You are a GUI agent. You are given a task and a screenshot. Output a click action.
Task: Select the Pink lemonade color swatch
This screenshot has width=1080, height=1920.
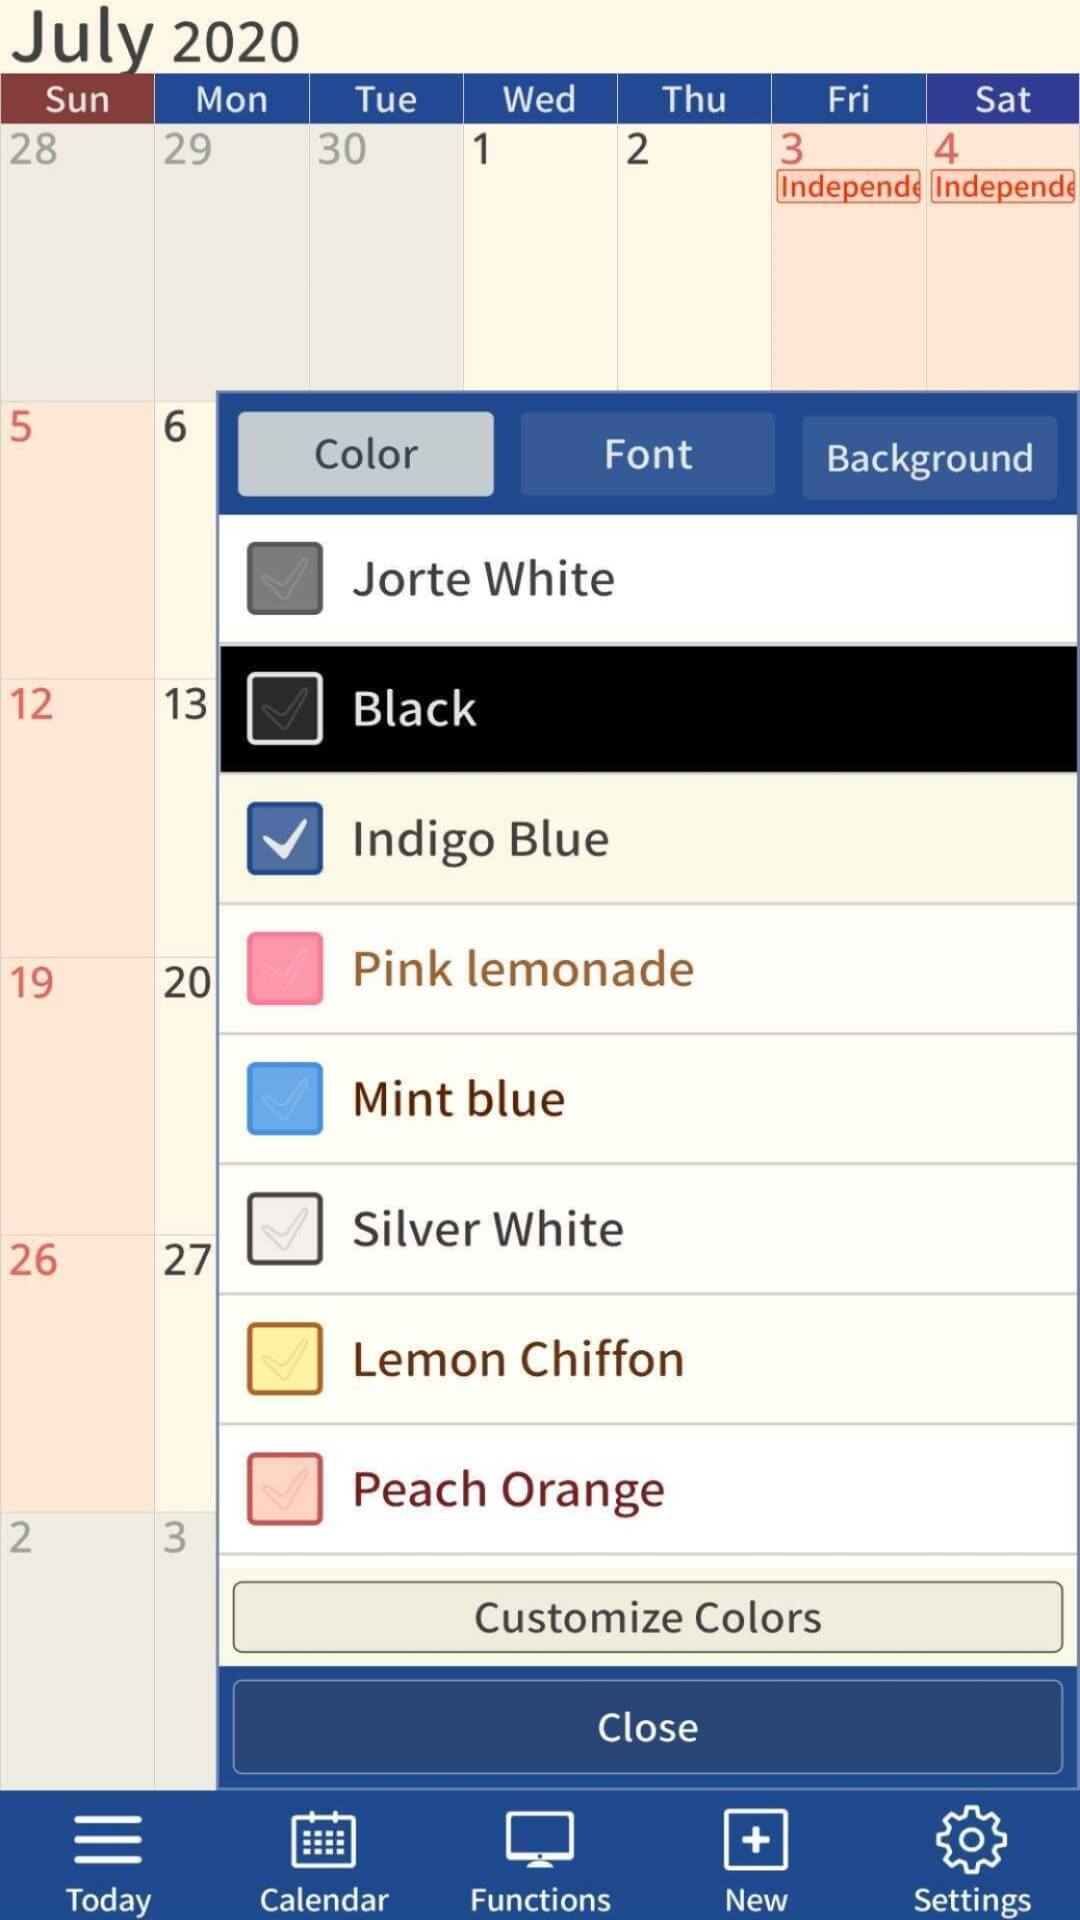pyautogui.click(x=285, y=969)
